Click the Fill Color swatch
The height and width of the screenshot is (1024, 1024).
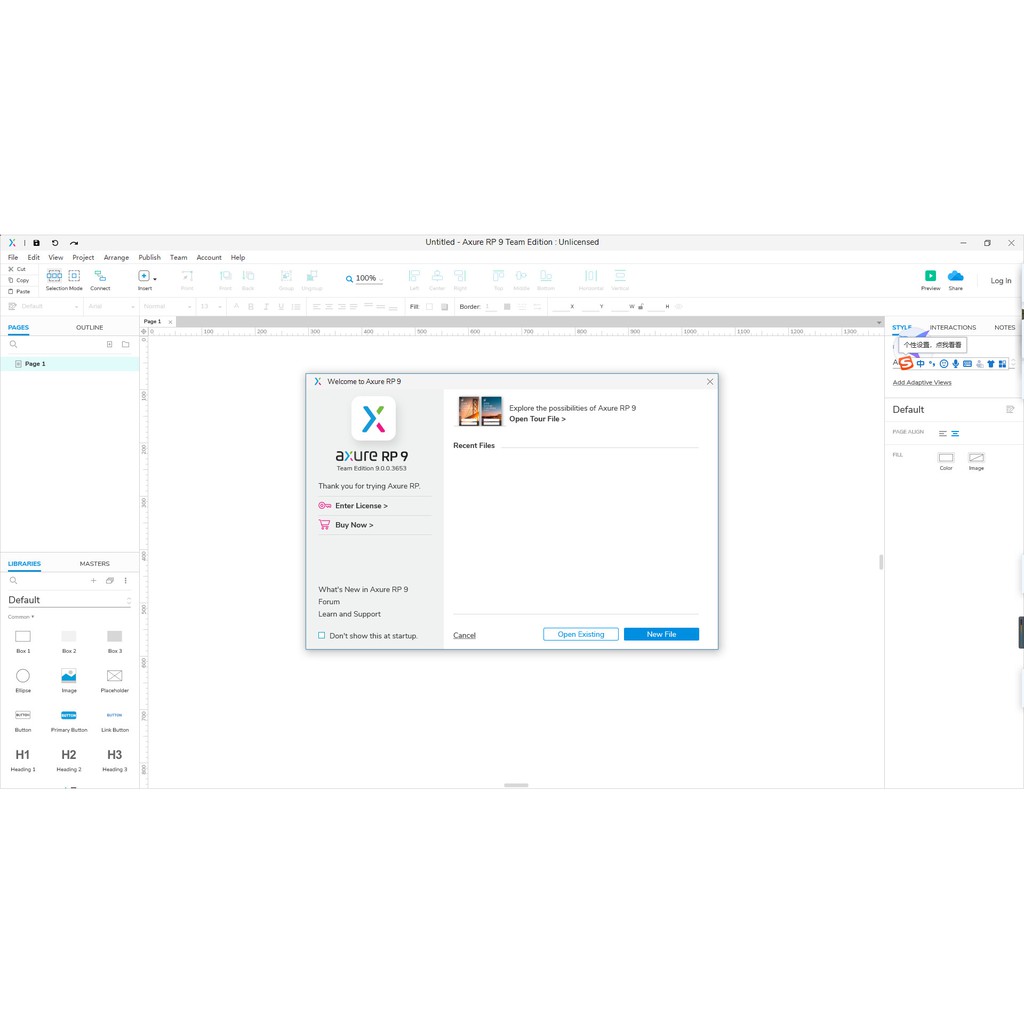(x=946, y=458)
